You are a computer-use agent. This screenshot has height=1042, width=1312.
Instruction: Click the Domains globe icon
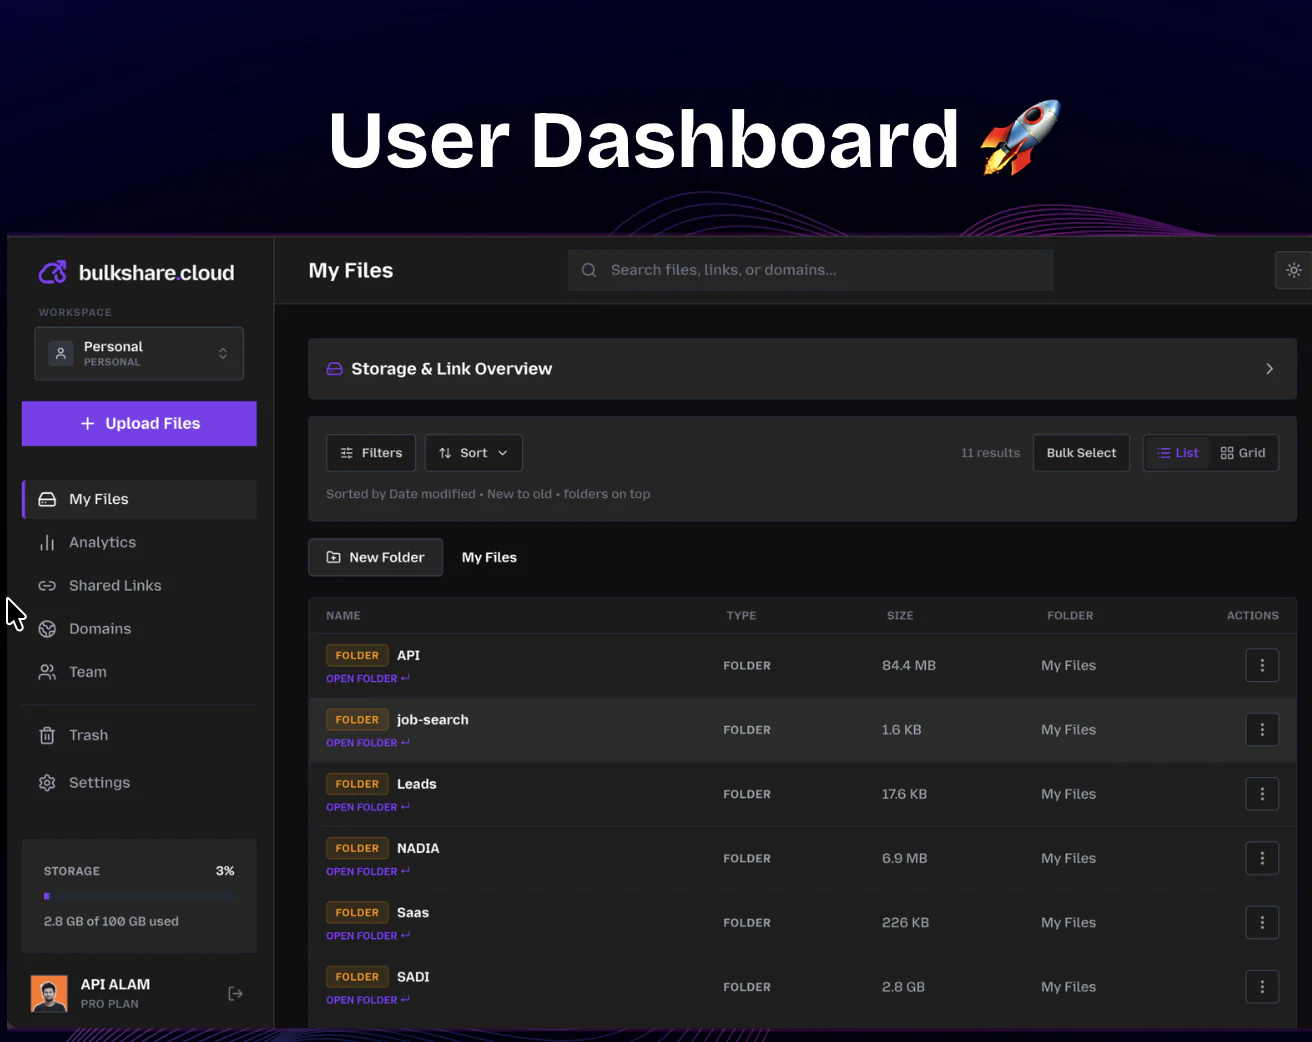pos(47,628)
